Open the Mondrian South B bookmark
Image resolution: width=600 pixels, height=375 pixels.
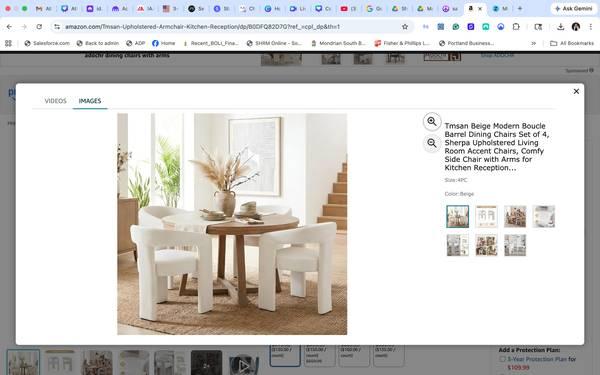pyautogui.click(x=338, y=43)
